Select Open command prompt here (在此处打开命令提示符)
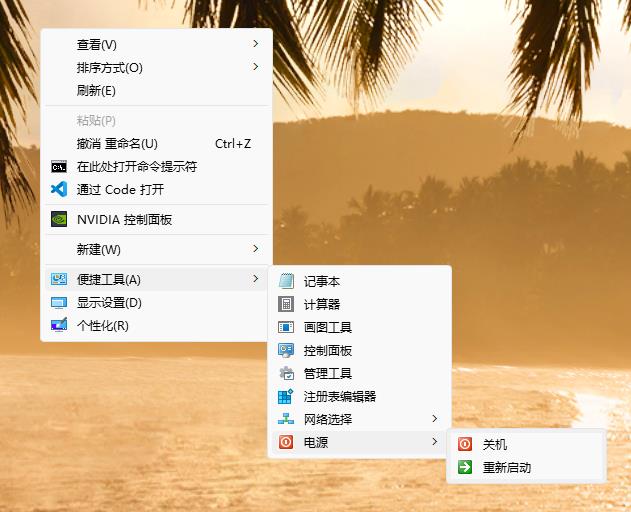631x512 pixels. coord(136,167)
